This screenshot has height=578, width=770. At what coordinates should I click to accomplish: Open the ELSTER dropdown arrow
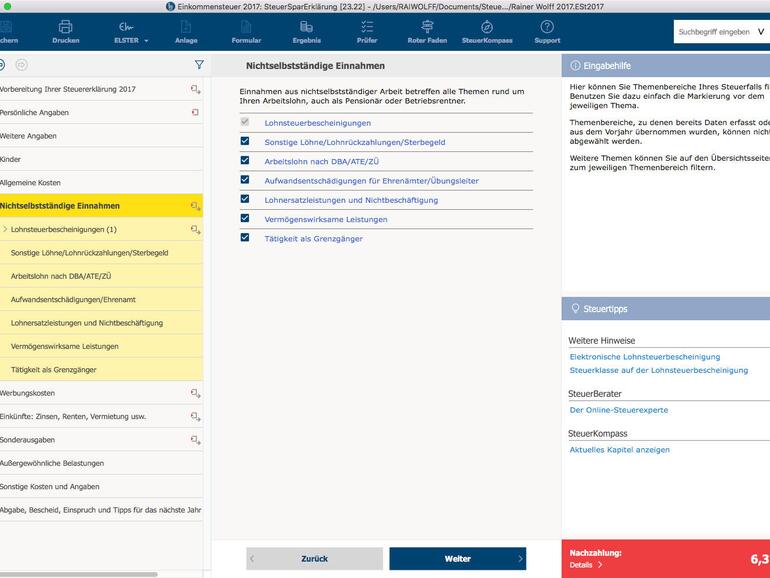coord(146,41)
